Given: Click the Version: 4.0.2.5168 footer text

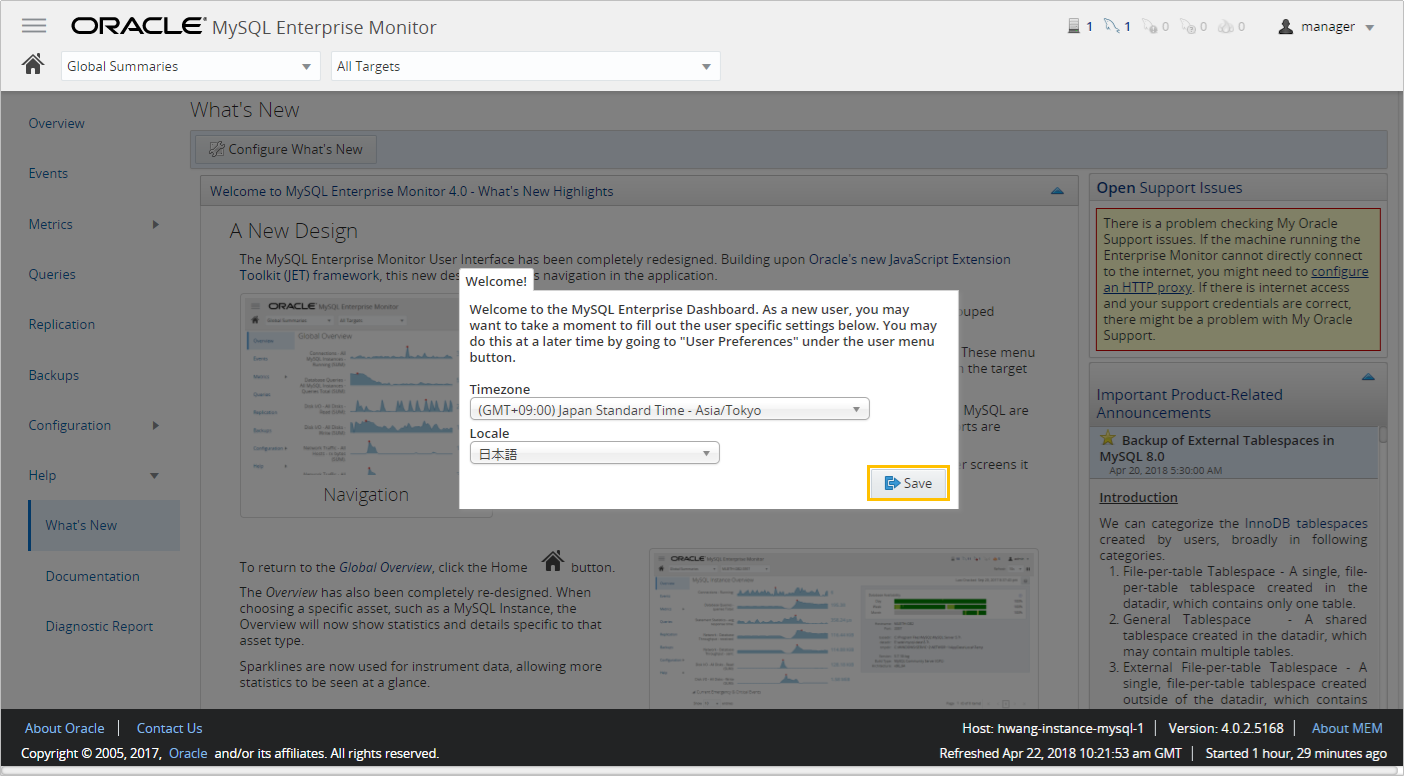Looking at the screenshot, I should [x=1225, y=728].
